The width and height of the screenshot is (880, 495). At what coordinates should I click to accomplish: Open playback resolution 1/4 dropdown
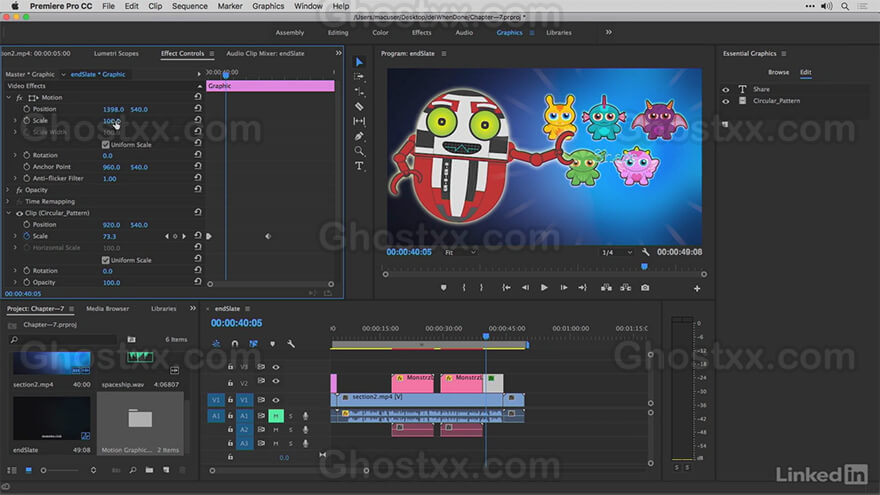click(x=616, y=253)
